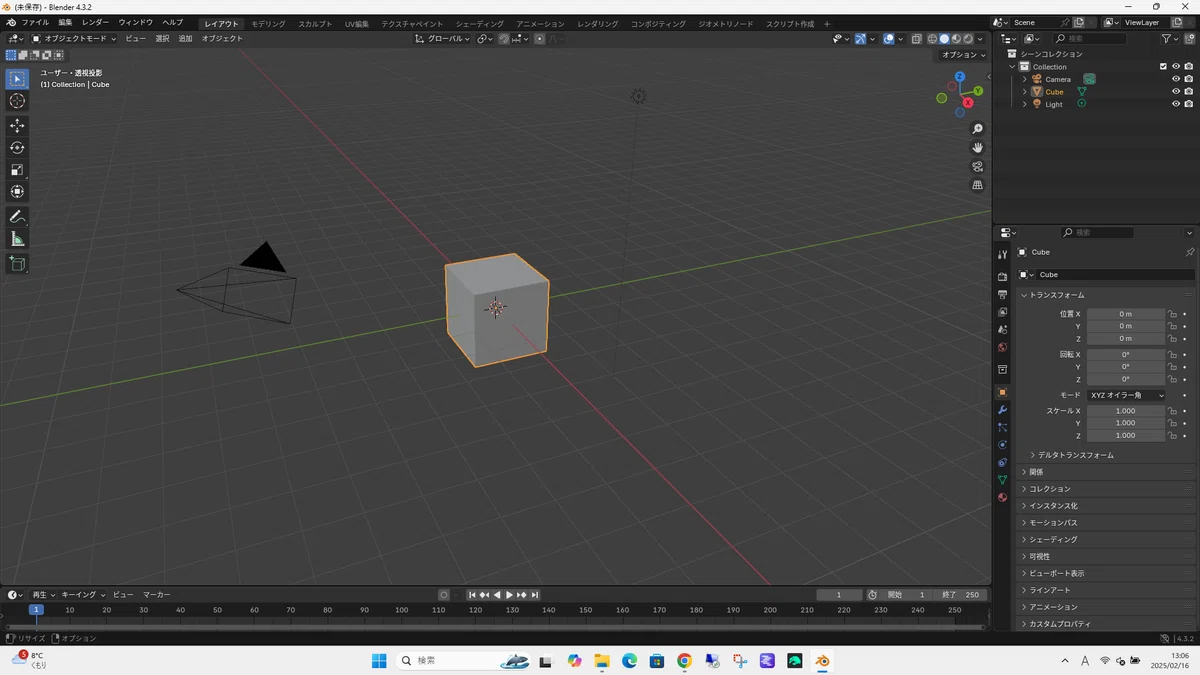Open the Material properties tab
Screen dimensions: 1200x675
pyautogui.click(x=1002, y=497)
